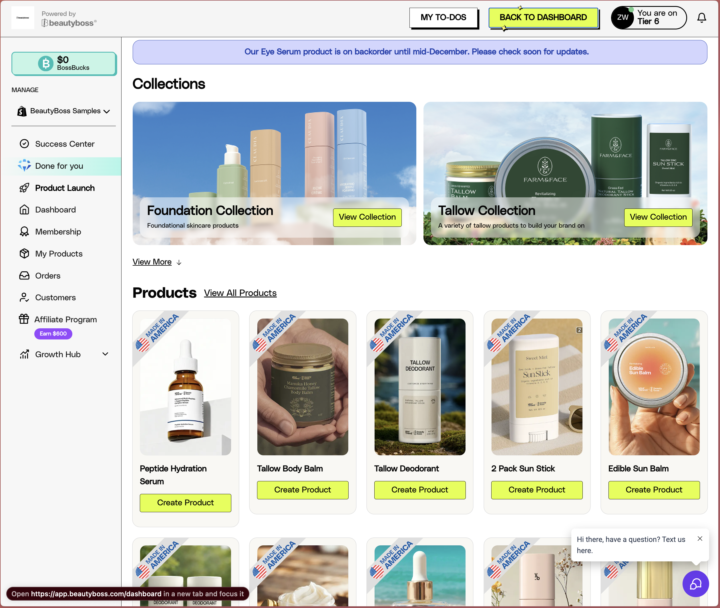This screenshot has width=720, height=608.
Task: Open the 2 Pack Sun Stick image
Action: [x=537, y=387]
